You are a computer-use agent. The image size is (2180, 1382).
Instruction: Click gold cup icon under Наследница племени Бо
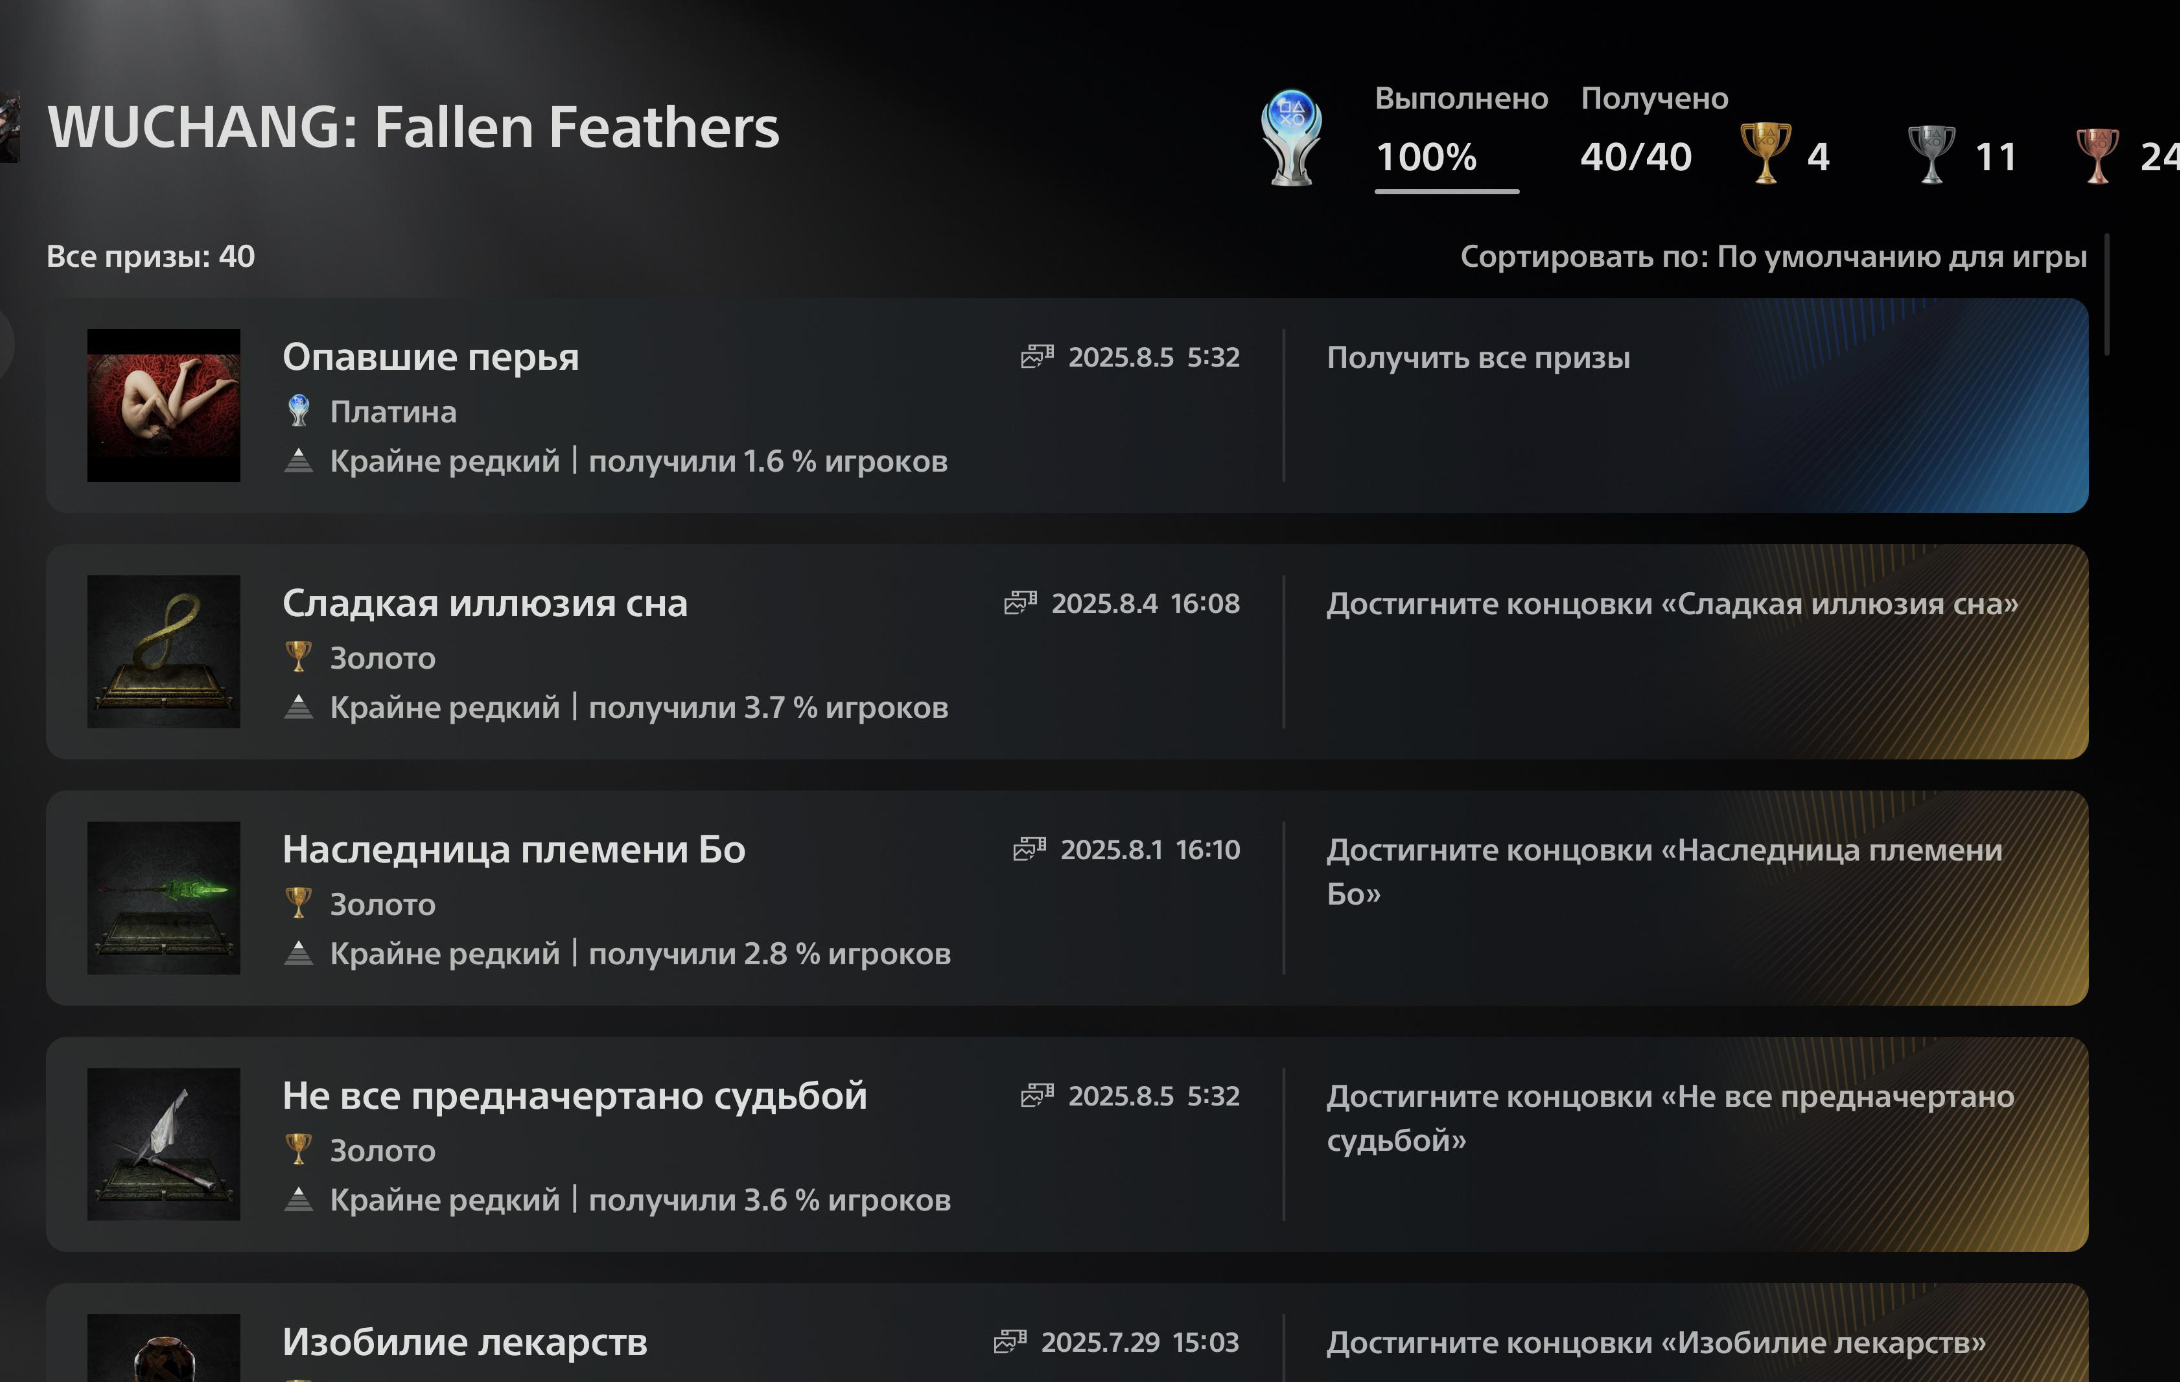tap(298, 903)
